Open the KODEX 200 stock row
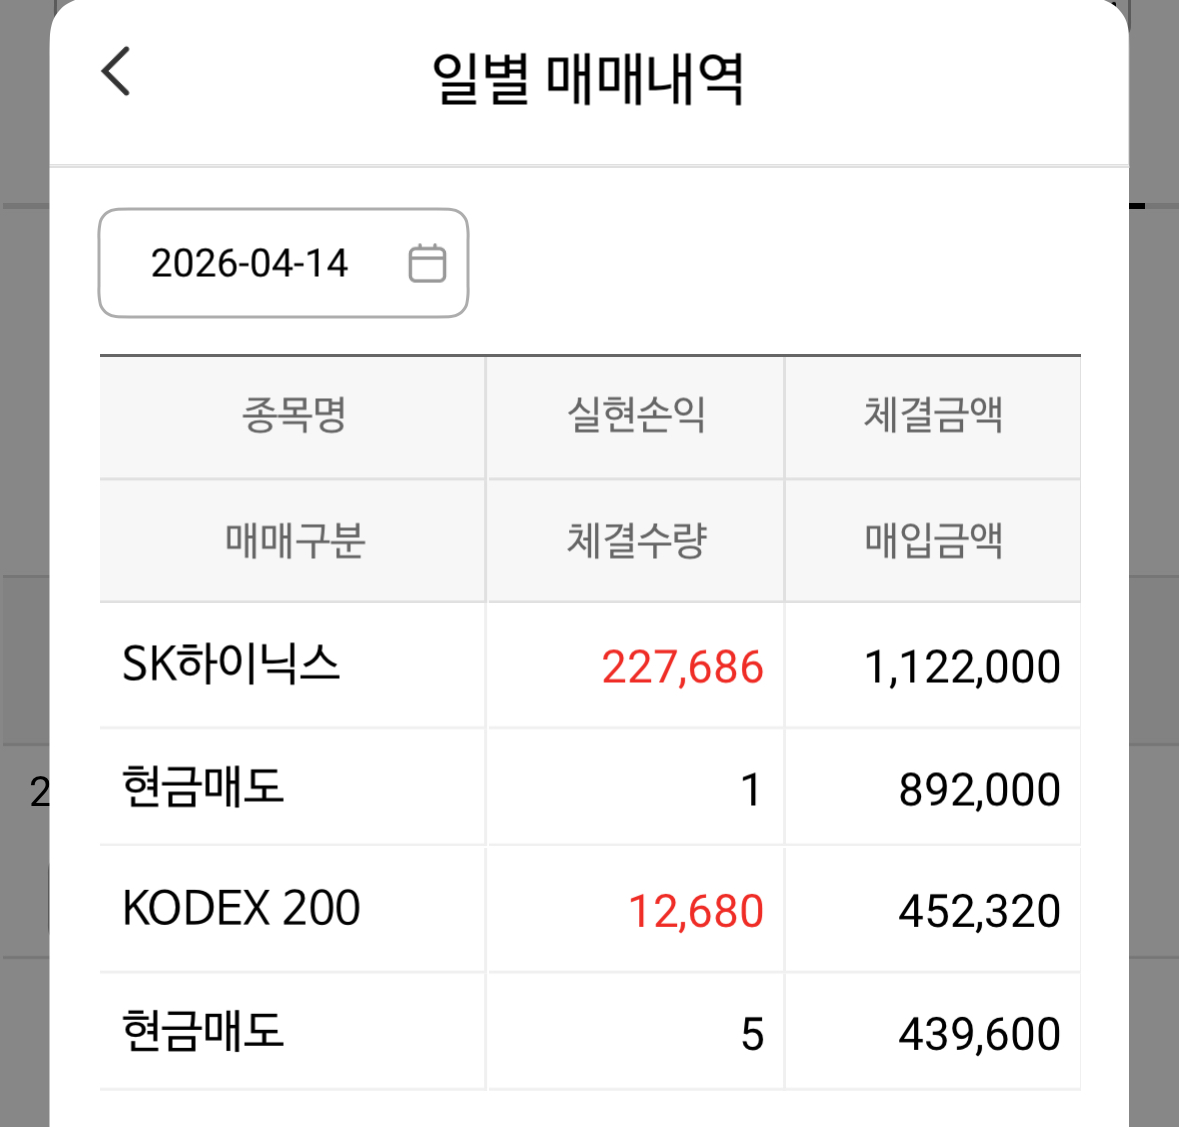Viewport: 1179px width, 1127px height. [241, 909]
